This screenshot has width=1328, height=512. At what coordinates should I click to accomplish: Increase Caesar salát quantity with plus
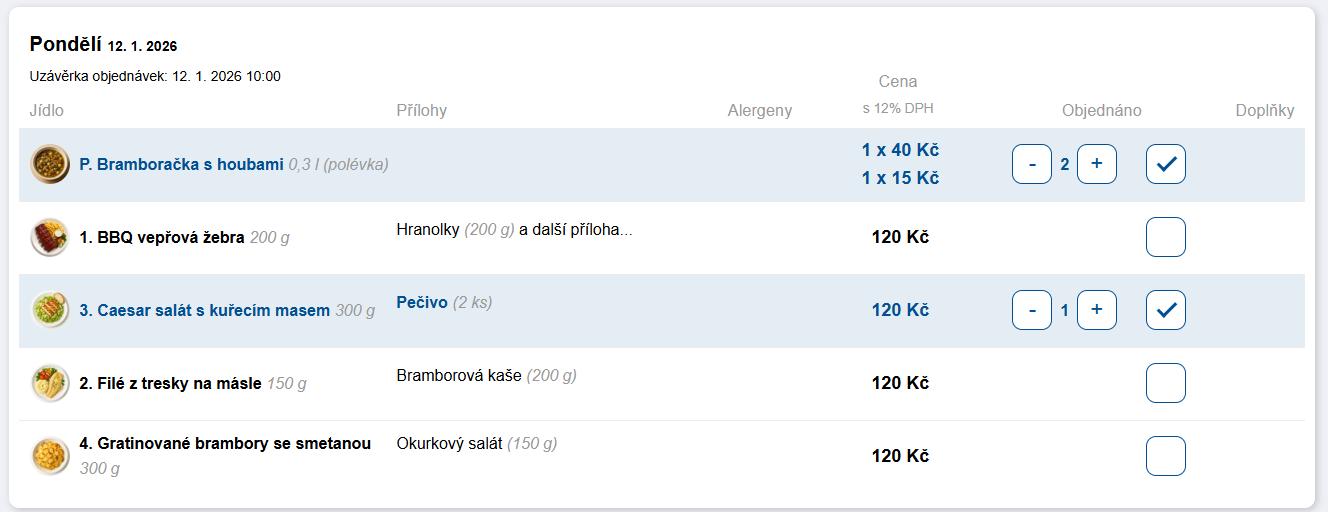point(1097,310)
